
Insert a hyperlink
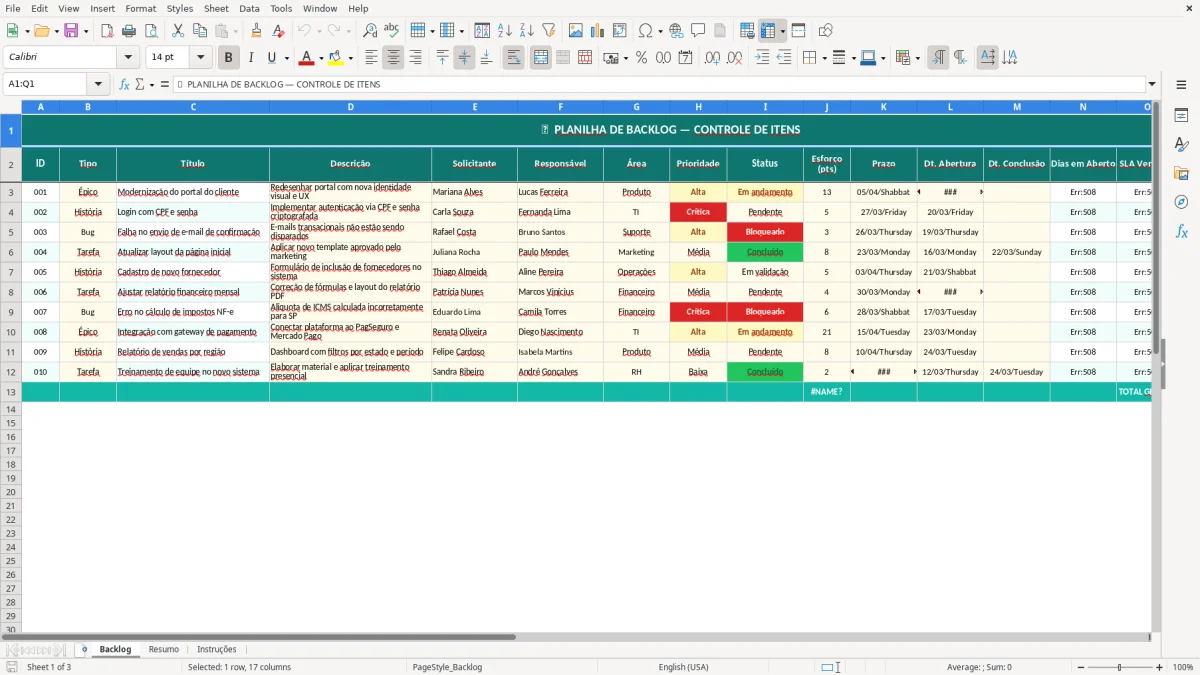tap(676, 31)
